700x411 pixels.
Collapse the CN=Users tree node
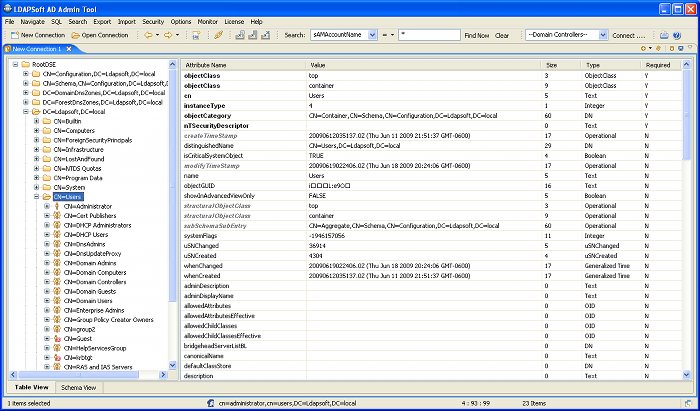pos(36,197)
